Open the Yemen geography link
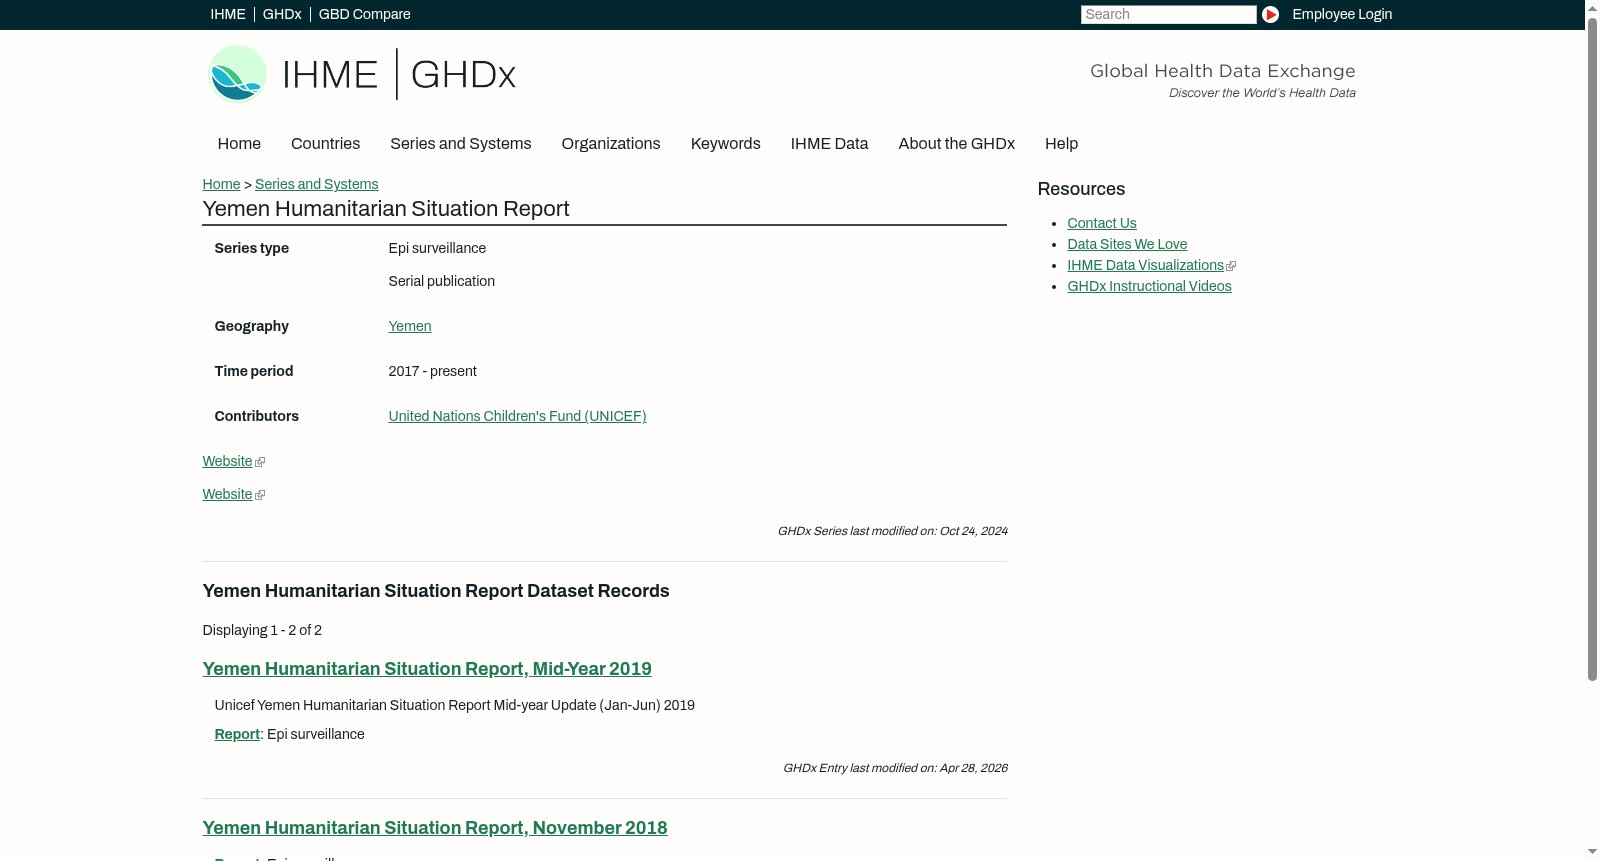 click(x=410, y=326)
